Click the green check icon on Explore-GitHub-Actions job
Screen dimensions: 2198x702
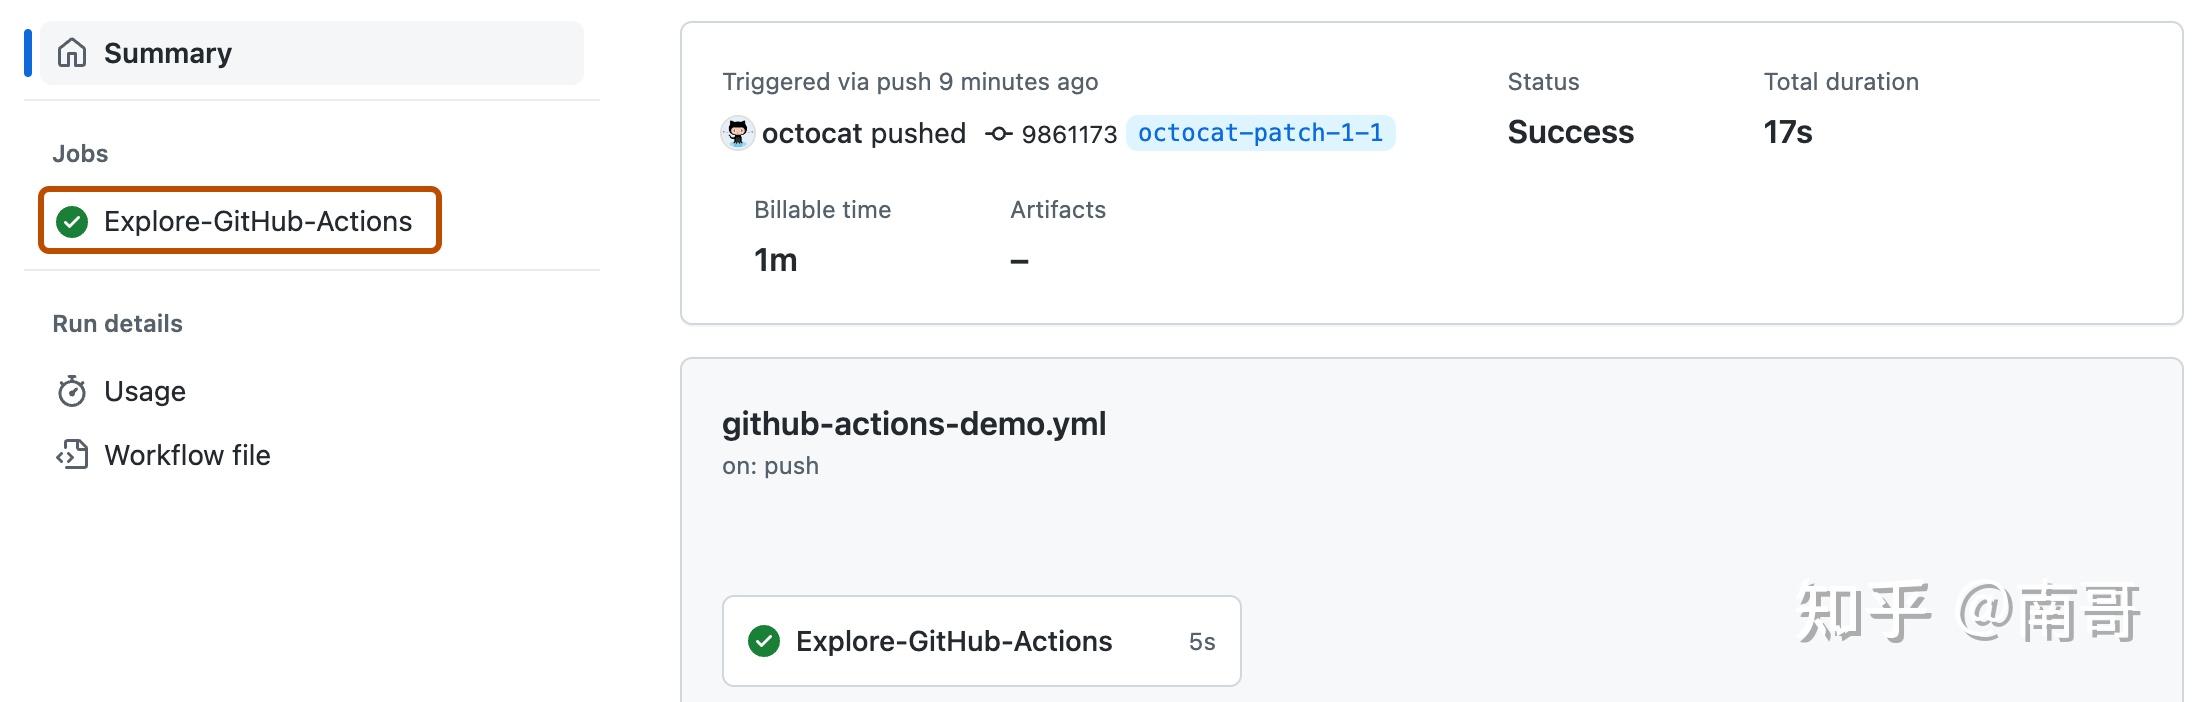pyautogui.click(x=71, y=221)
